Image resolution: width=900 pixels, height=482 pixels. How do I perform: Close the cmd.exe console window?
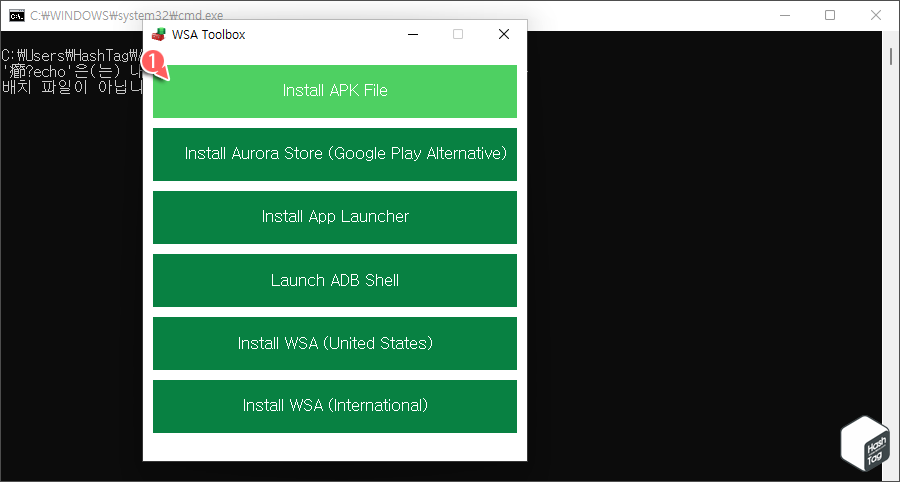pos(876,15)
